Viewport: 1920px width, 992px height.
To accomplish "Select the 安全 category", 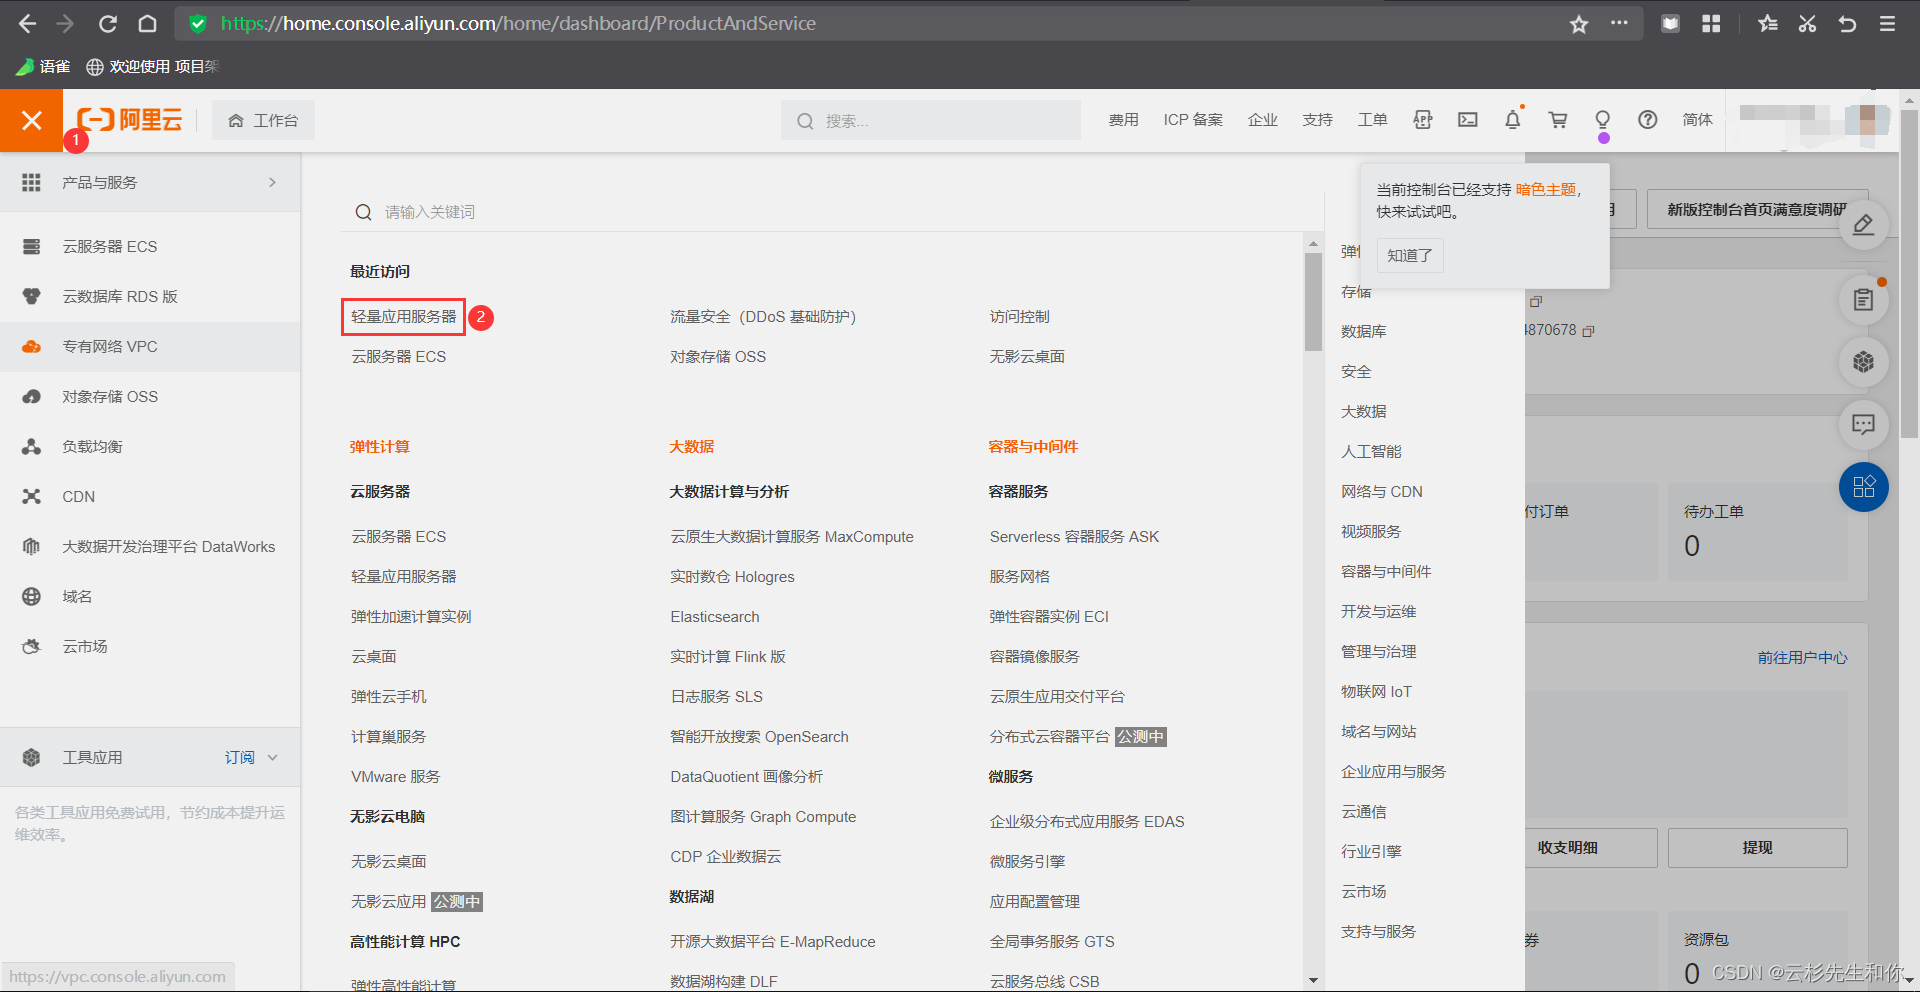I will tap(1356, 371).
